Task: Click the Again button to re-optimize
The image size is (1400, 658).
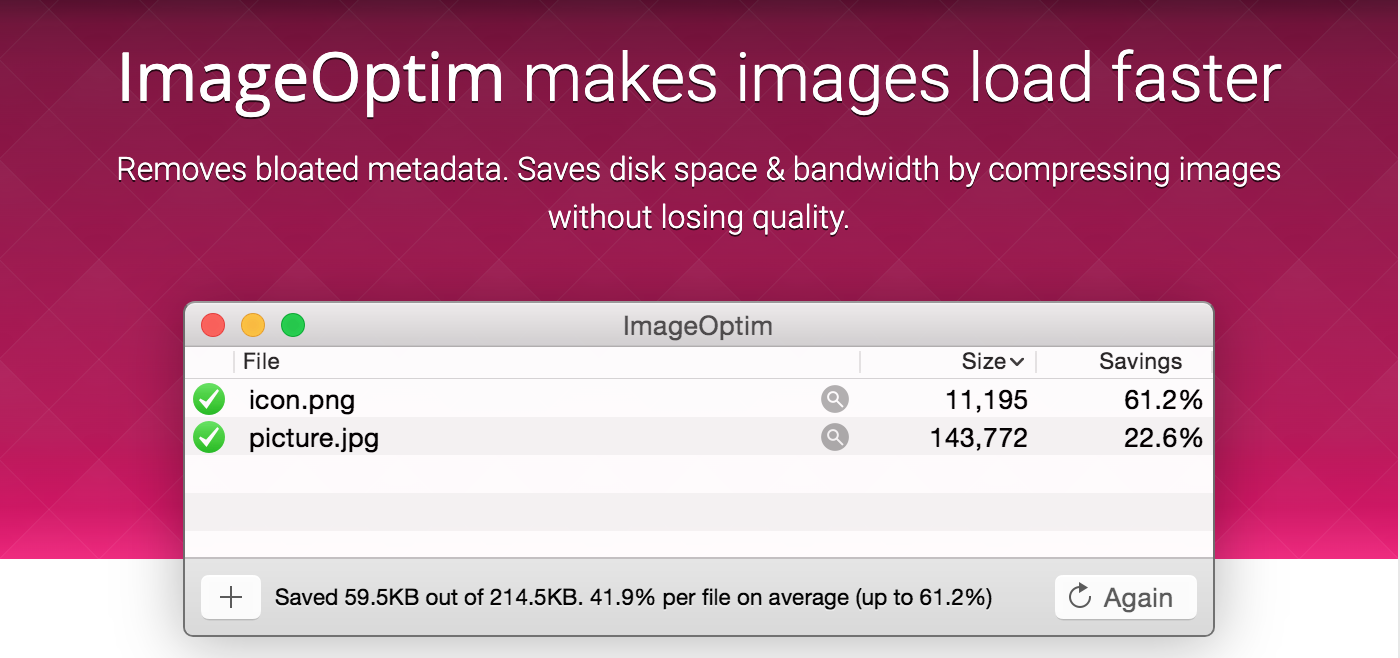Action: click(1125, 597)
